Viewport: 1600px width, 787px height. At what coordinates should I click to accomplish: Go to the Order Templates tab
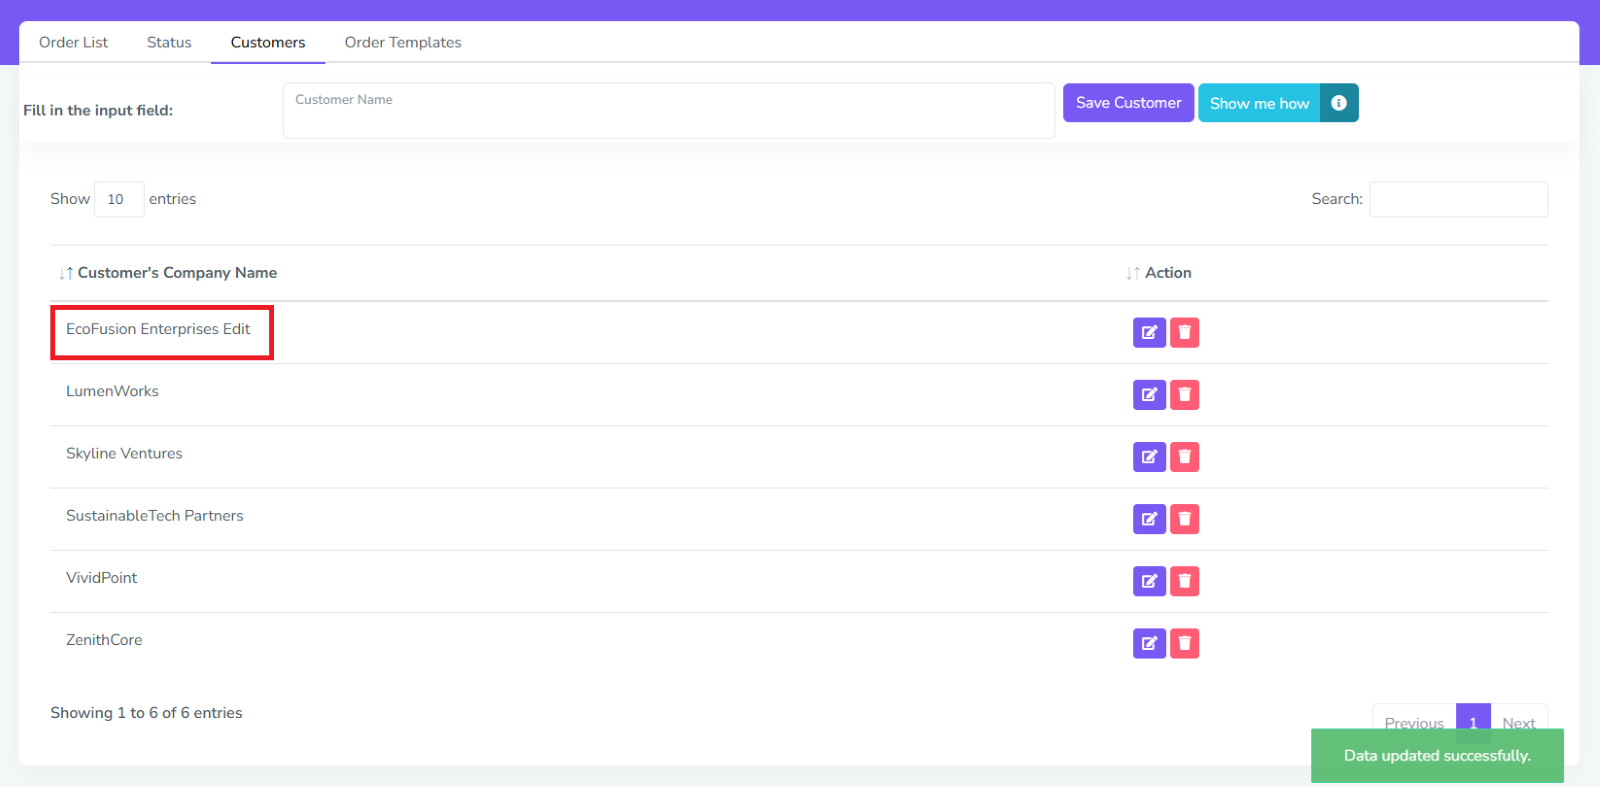(403, 42)
